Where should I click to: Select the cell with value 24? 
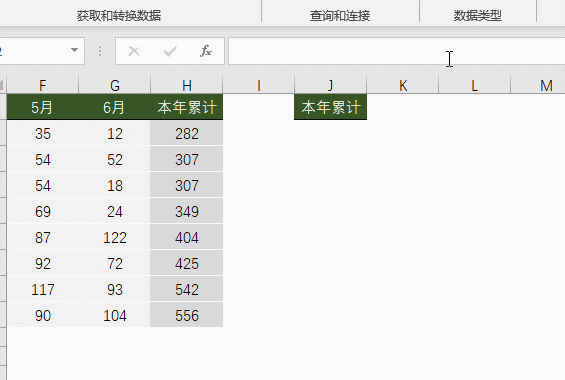[x=115, y=211]
